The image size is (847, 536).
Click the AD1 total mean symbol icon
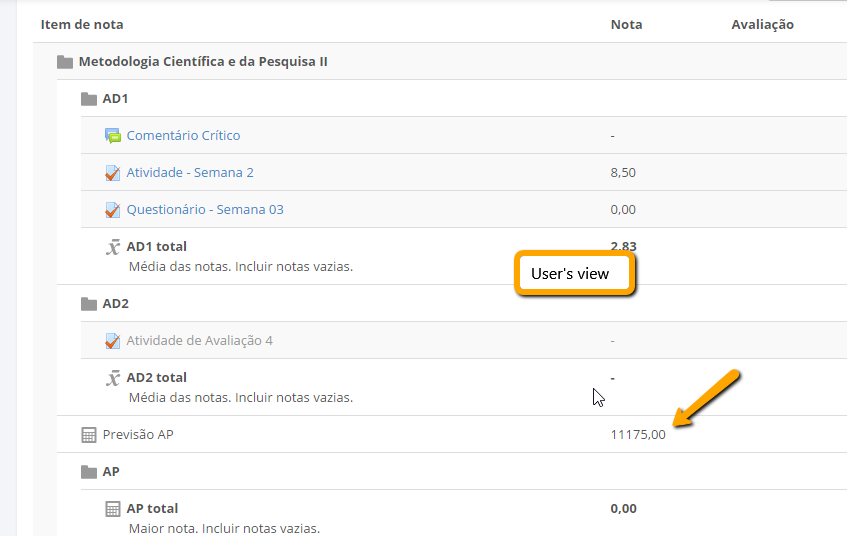pyautogui.click(x=112, y=247)
